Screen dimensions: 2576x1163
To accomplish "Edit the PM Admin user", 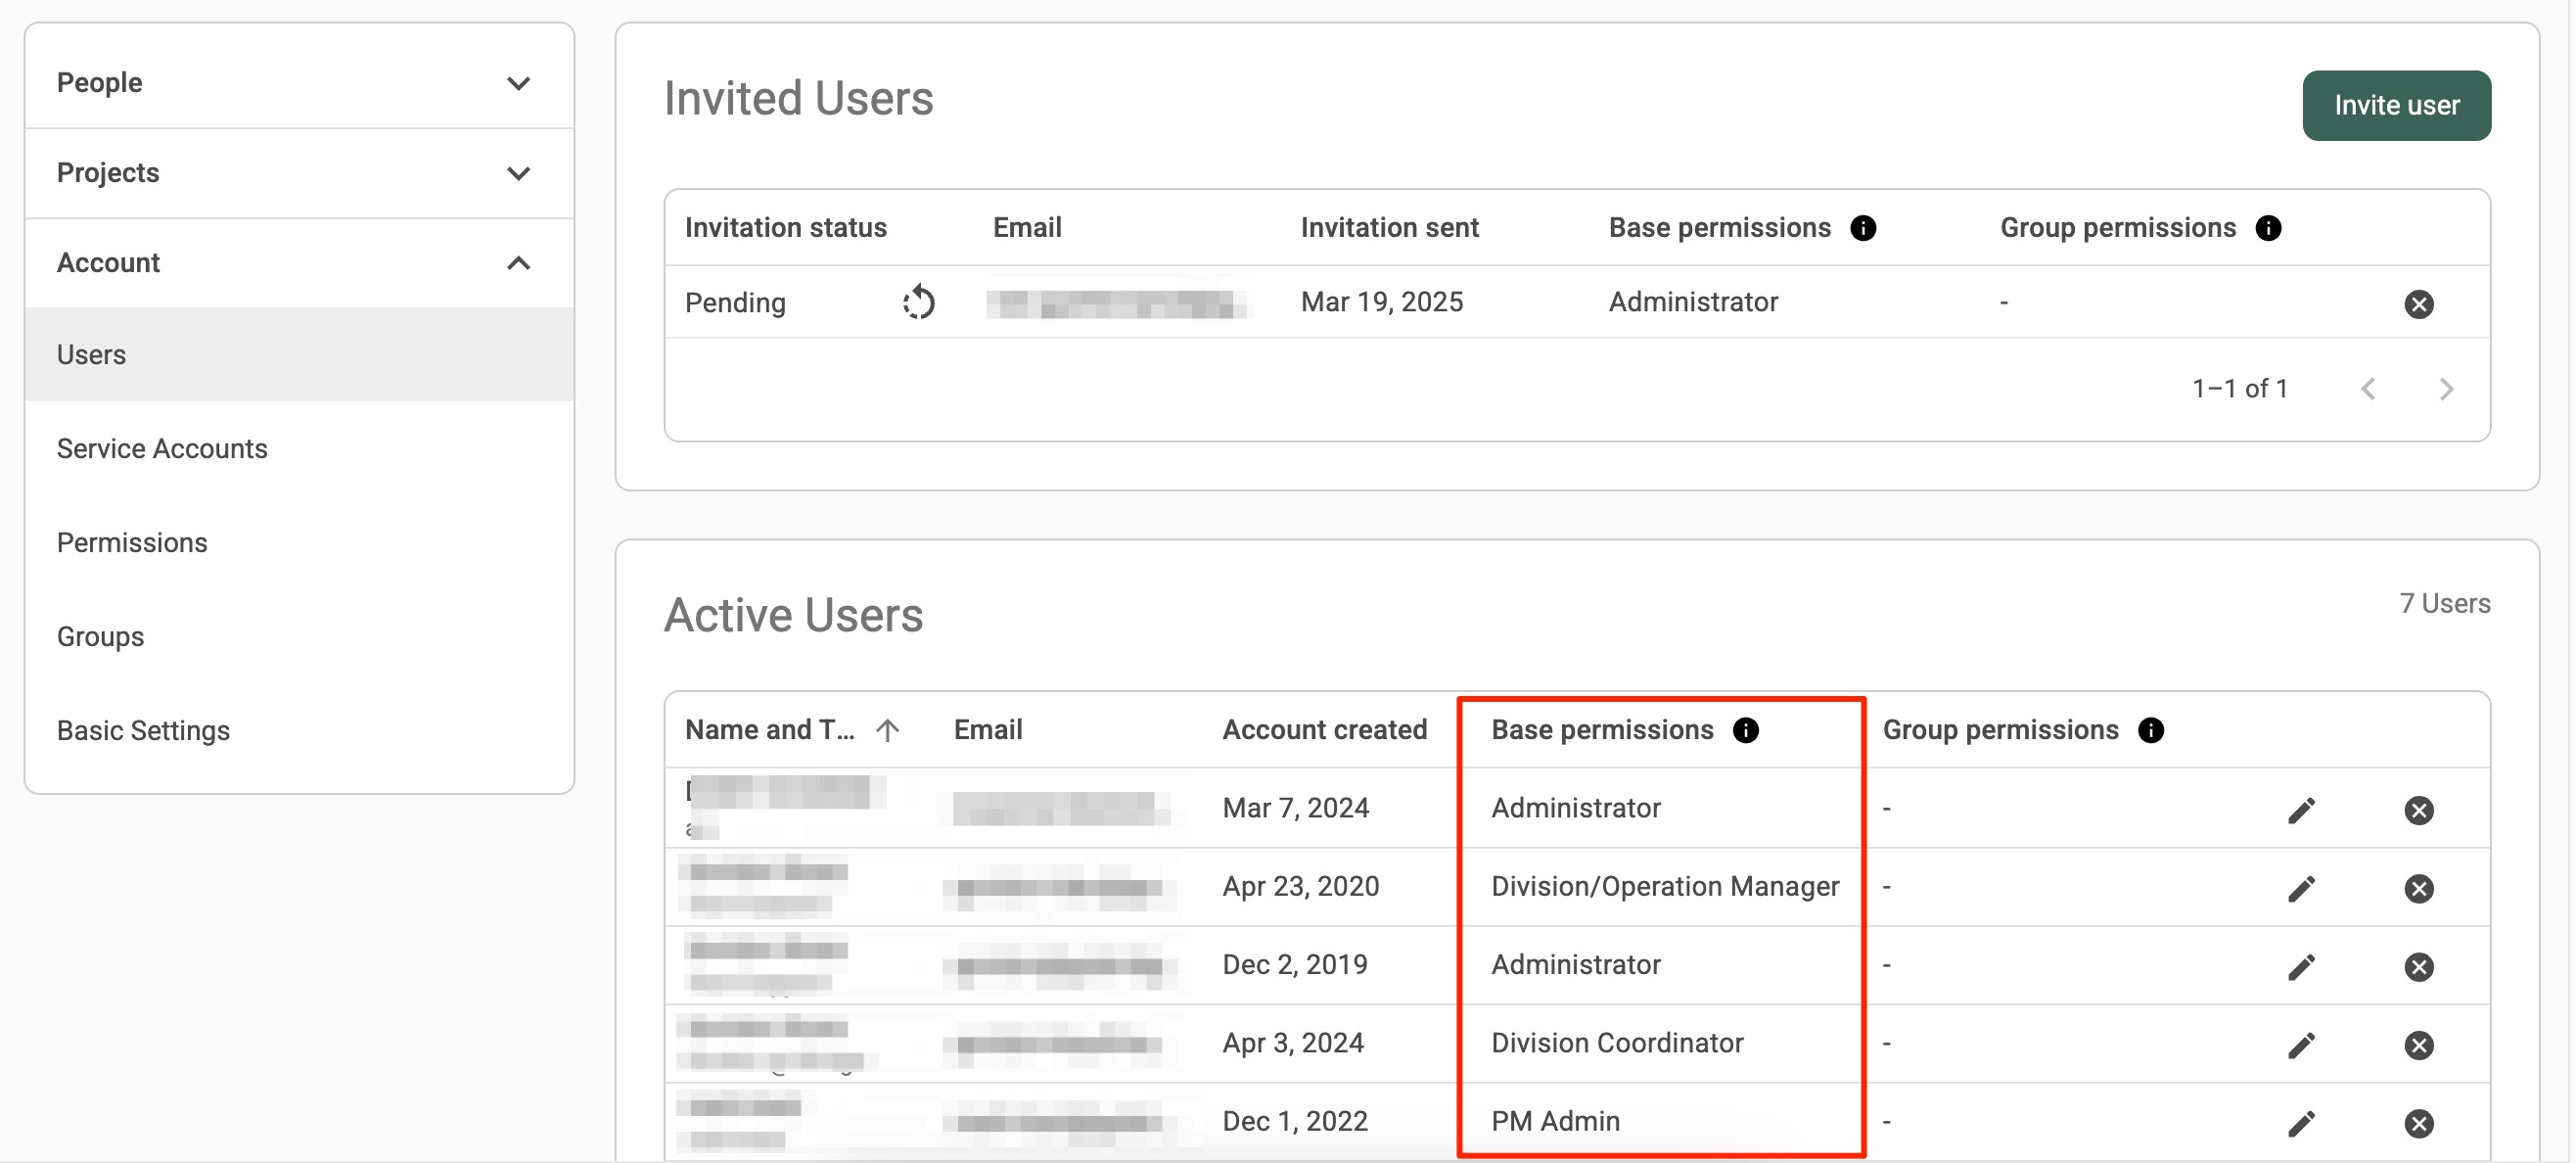I will click(x=2301, y=1123).
